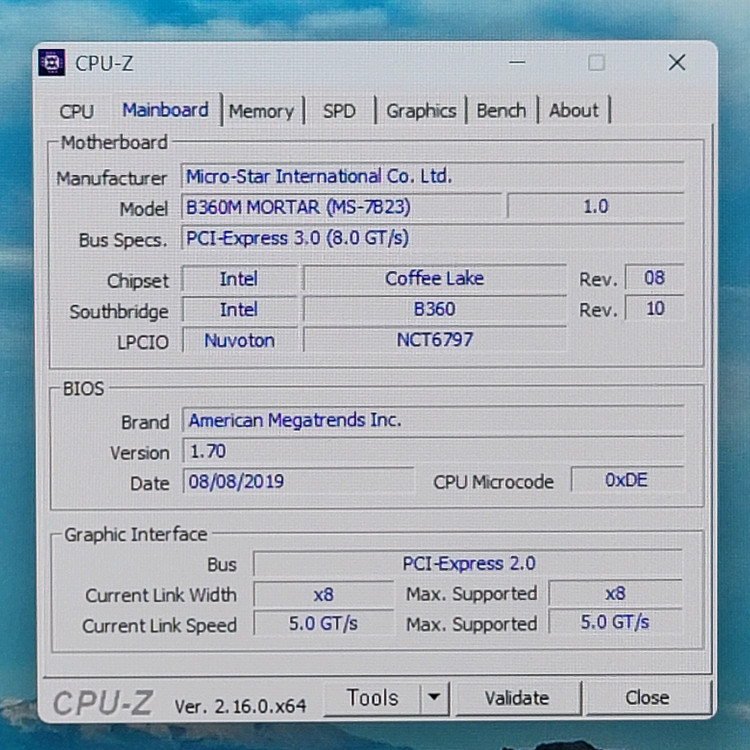Switch to the Memory tab
This screenshot has height=750, width=750.
tap(262, 111)
